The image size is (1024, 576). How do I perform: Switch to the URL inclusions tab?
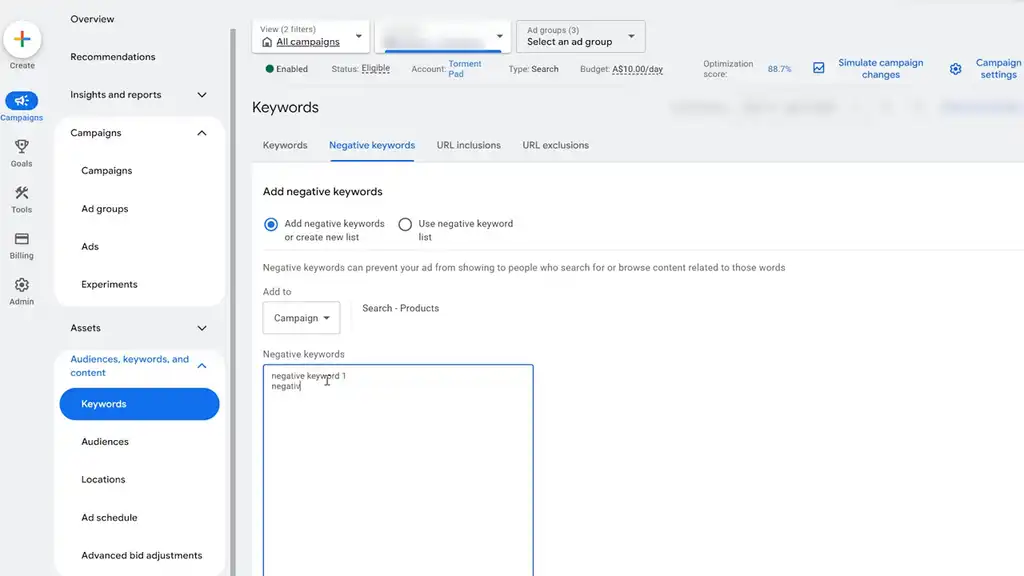tap(468, 145)
